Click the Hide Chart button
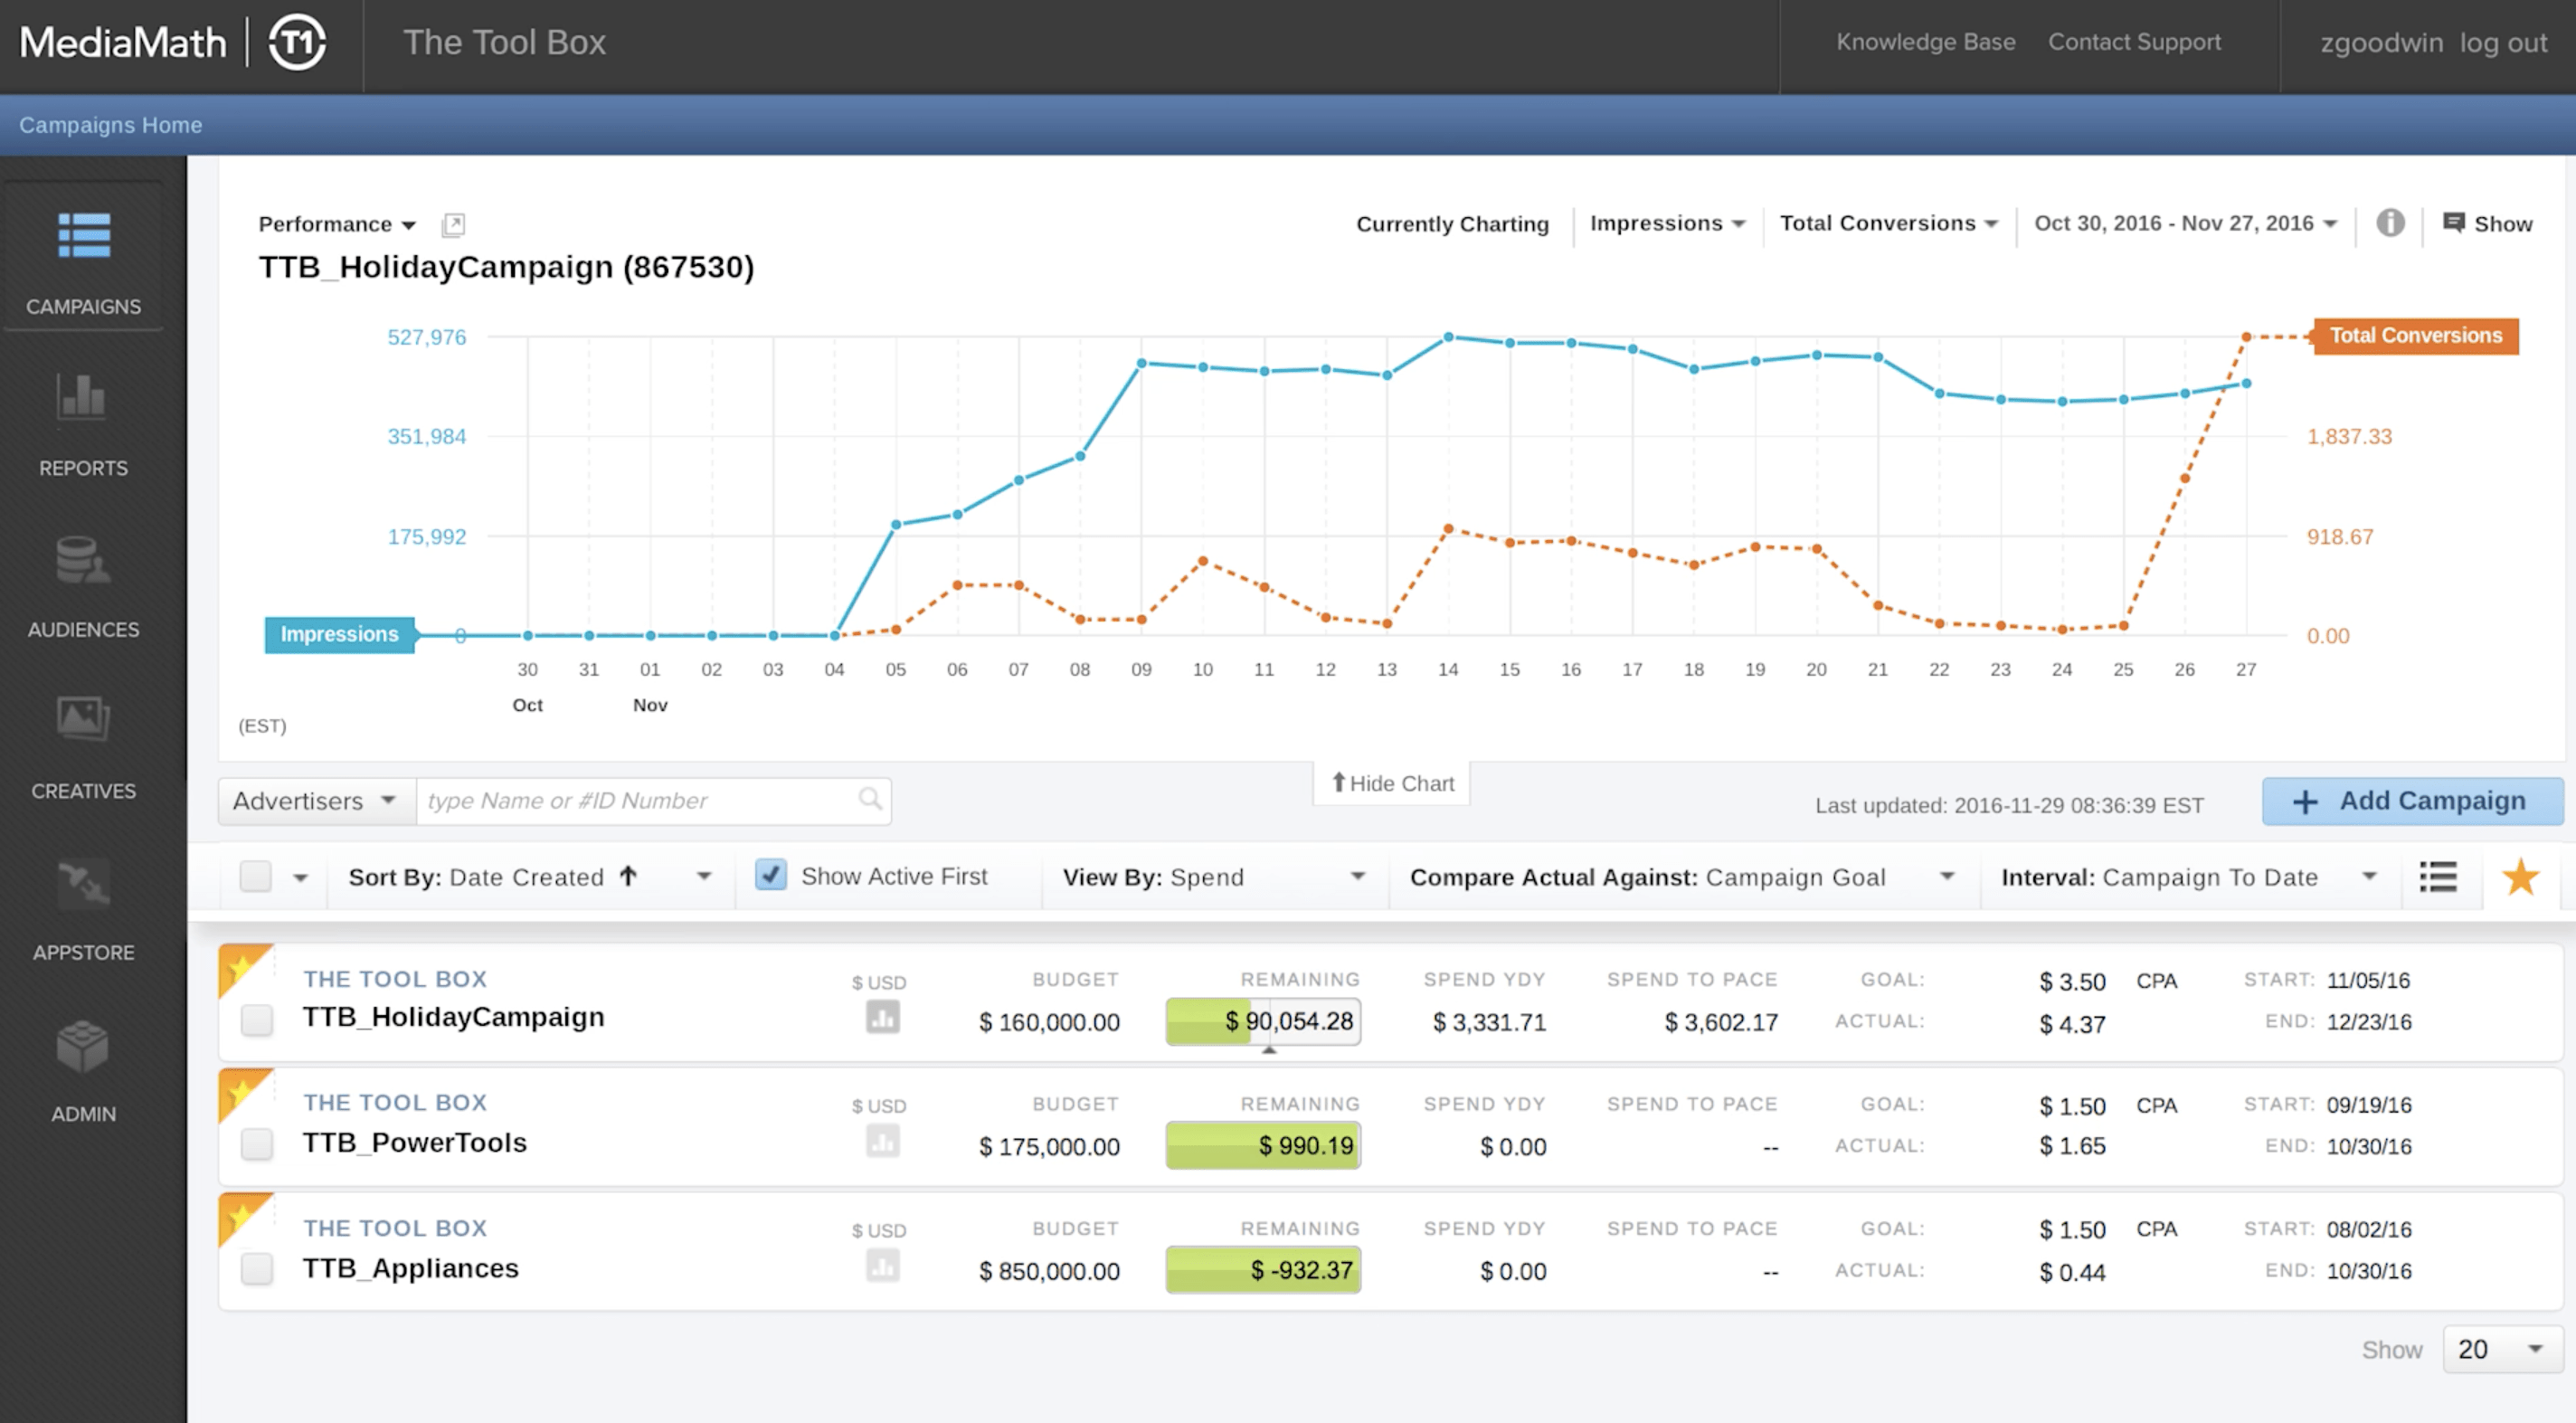The width and height of the screenshot is (2576, 1423). pos(1391,783)
